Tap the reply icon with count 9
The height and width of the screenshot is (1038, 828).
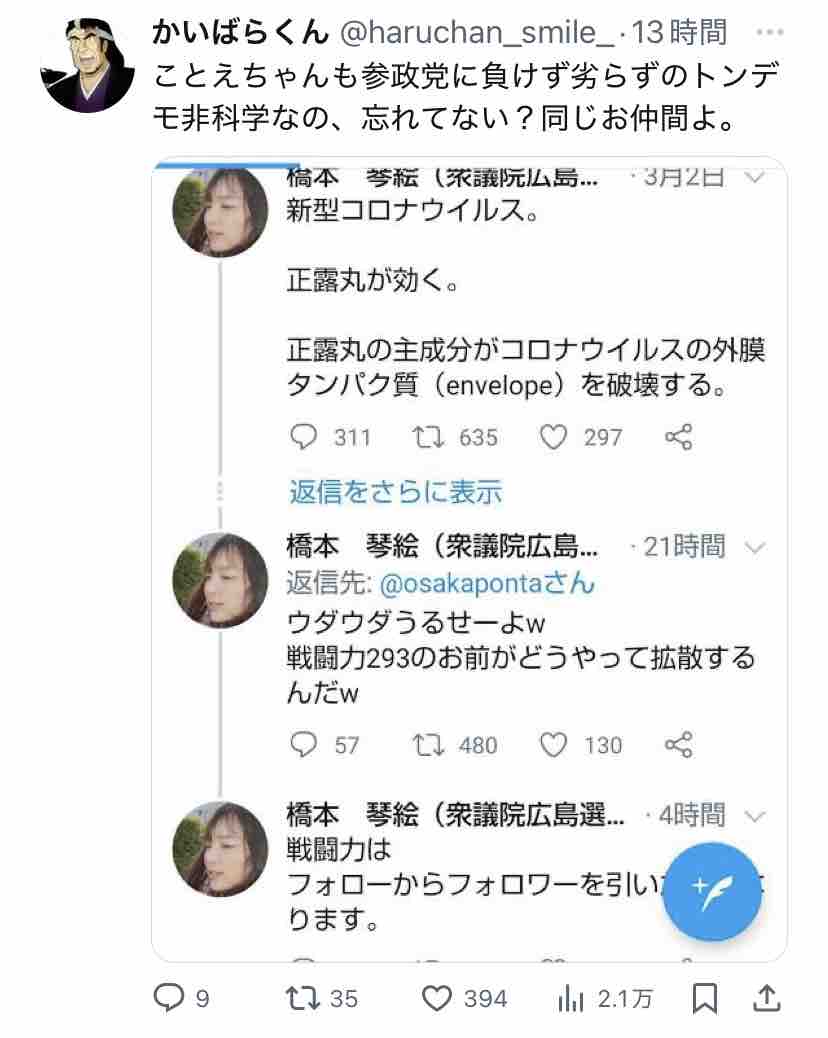click(167, 997)
